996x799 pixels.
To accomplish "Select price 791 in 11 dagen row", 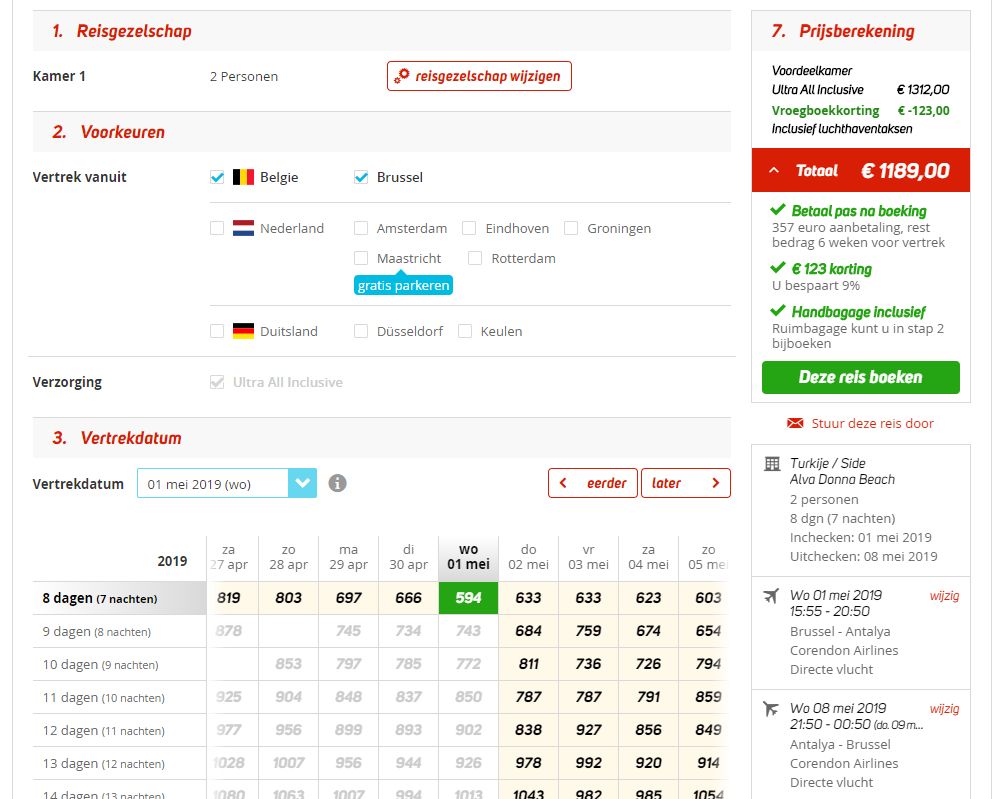I will click(x=649, y=697).
